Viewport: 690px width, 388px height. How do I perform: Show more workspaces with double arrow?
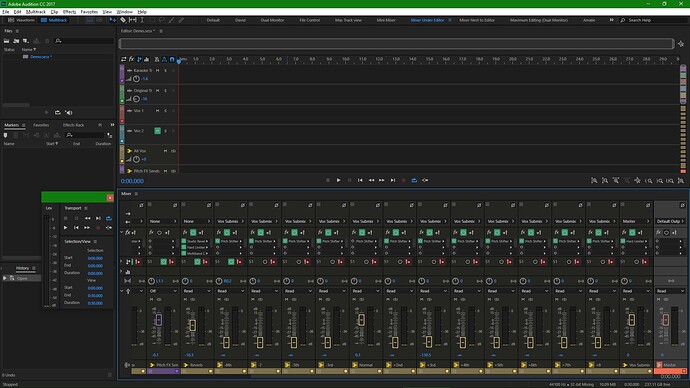[x=611, y=20]
